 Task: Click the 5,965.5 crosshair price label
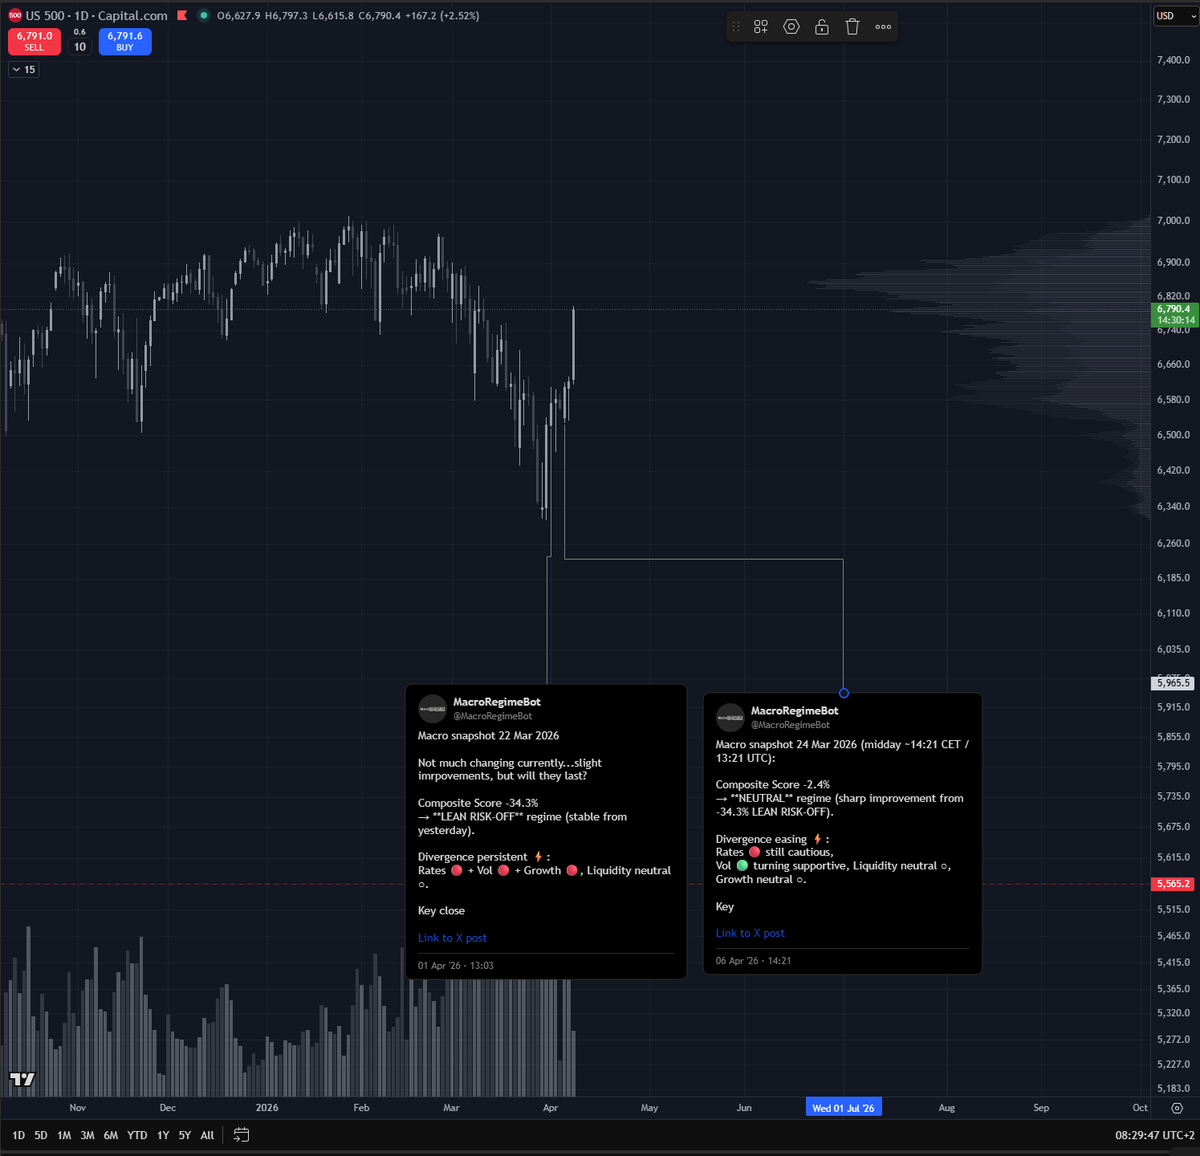tap(1174, 683)
